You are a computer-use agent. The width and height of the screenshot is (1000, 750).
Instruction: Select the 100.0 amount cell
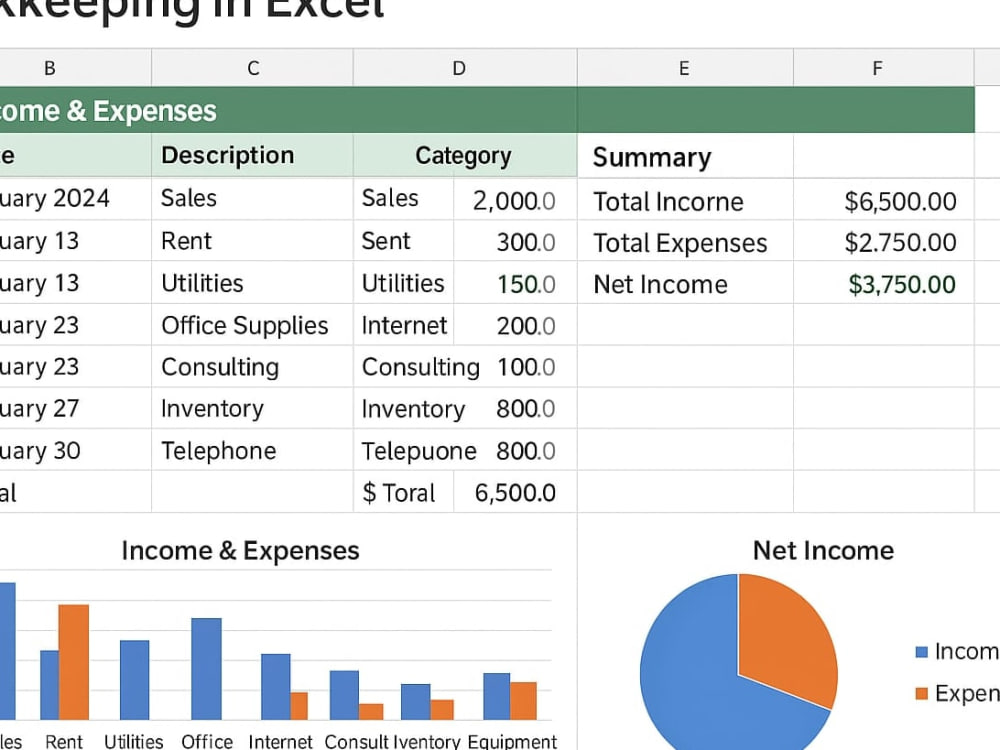point(527,367)
